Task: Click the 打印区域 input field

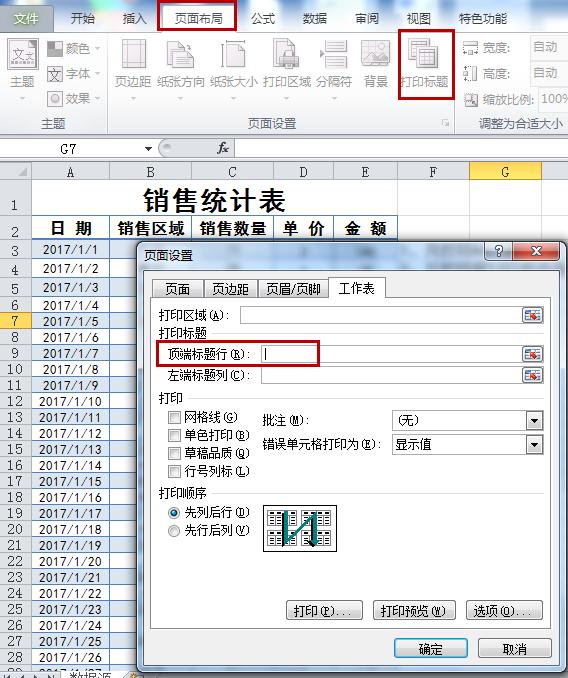Action: coord(381,315)
